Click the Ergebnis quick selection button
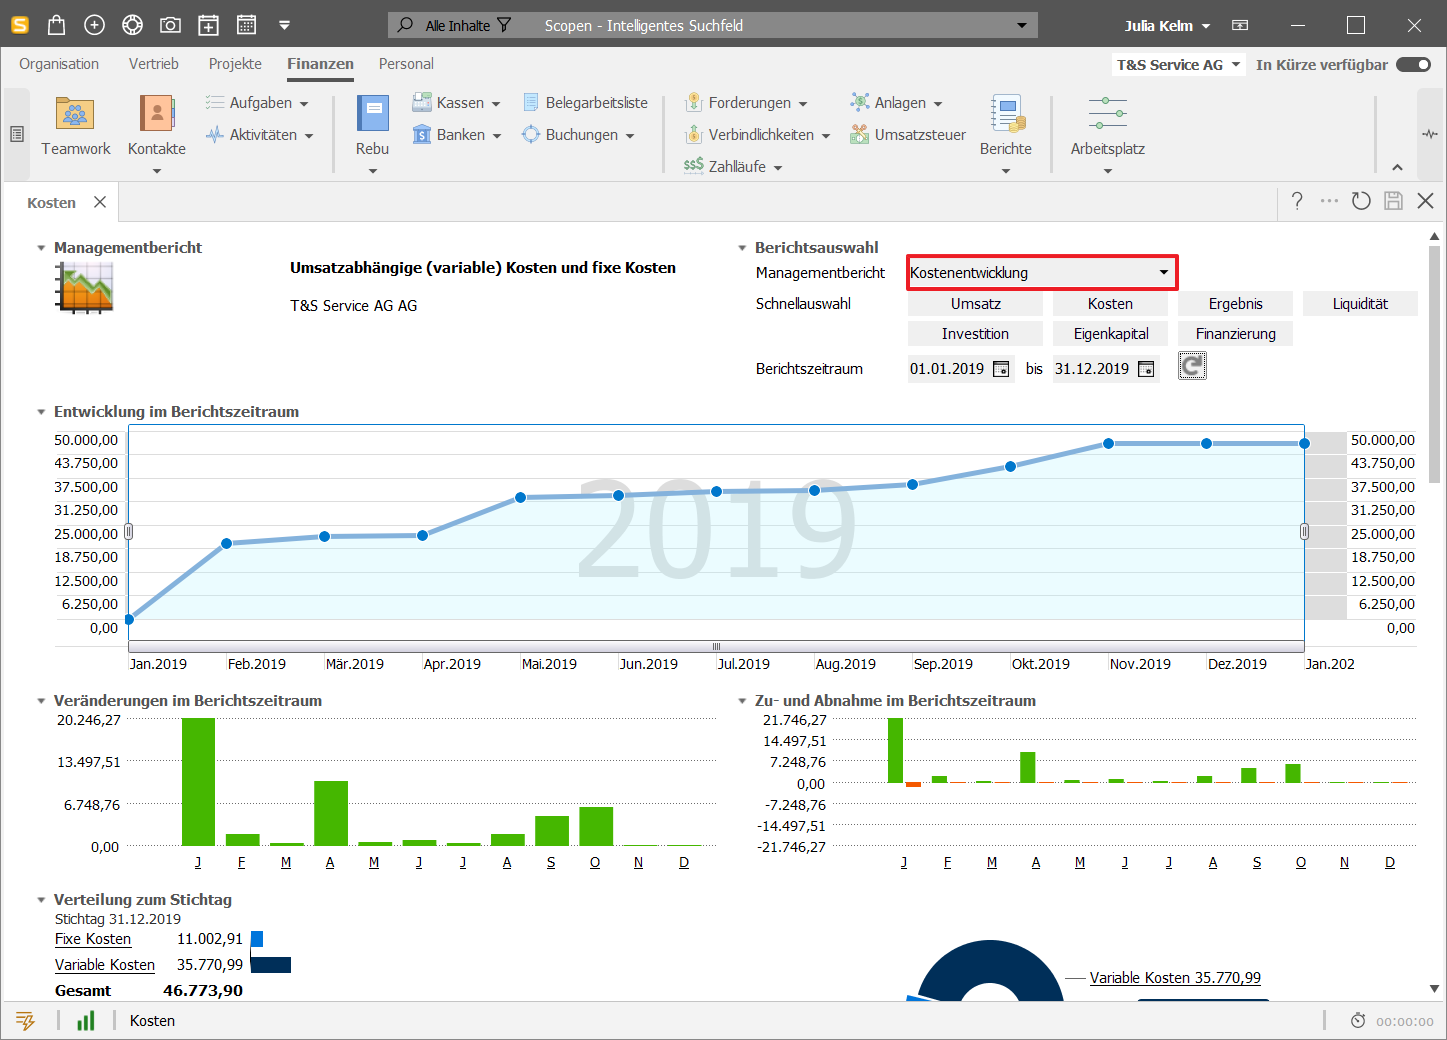Image resolution: width=1447 pixels, height=1040 pixels. tap(1235, 303)
